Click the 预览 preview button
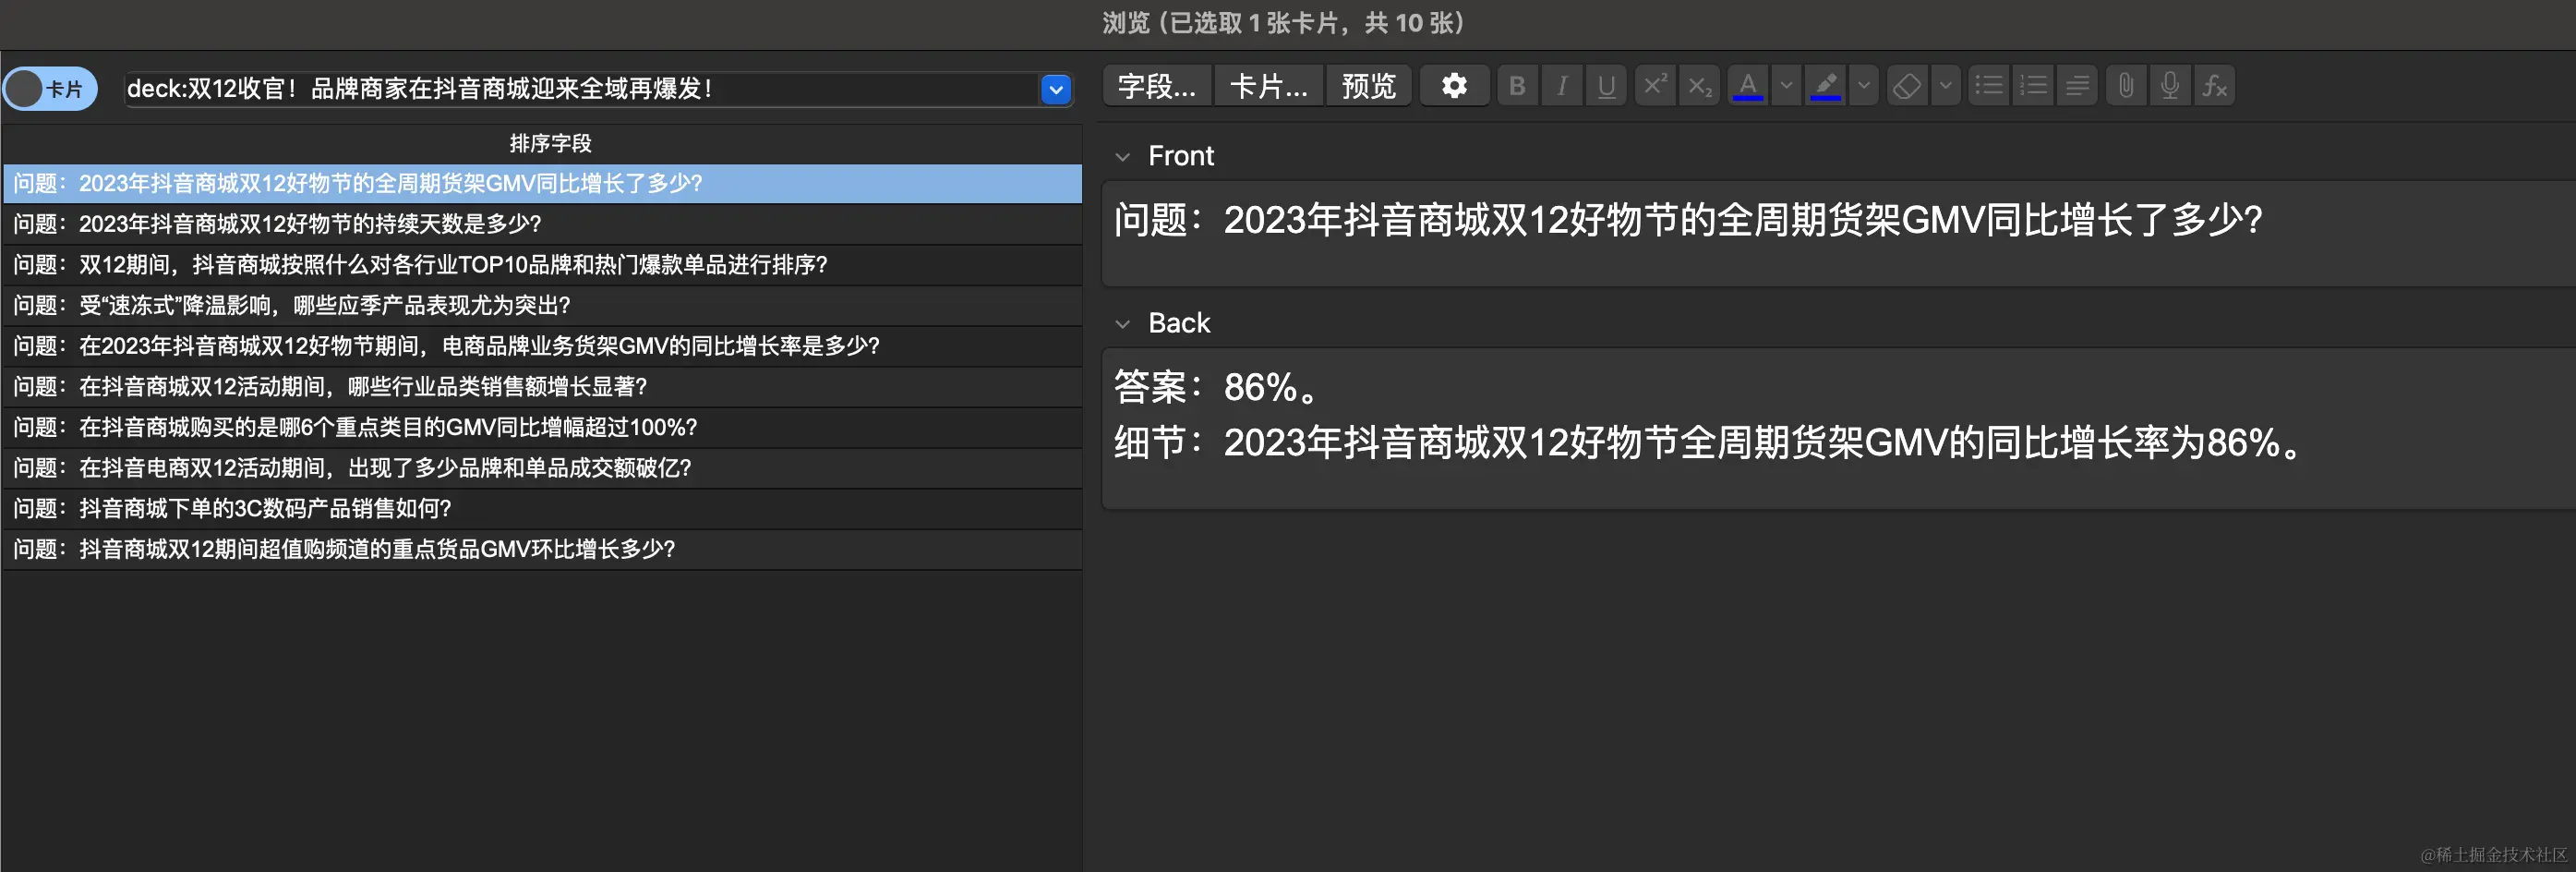 [x=1369, y=86]
